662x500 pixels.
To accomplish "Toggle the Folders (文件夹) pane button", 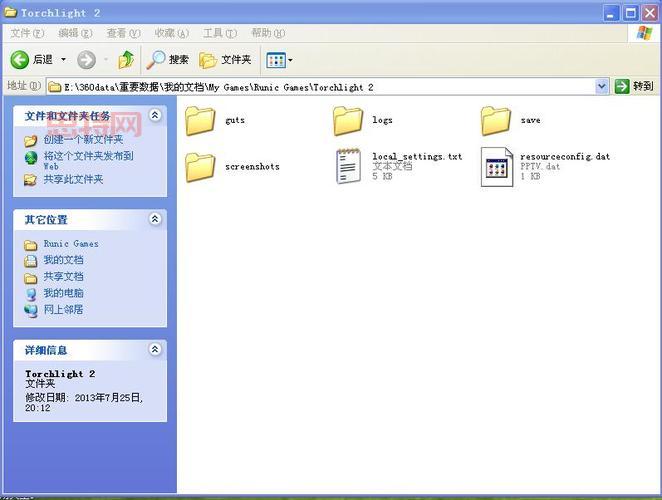I will (226, 60).
